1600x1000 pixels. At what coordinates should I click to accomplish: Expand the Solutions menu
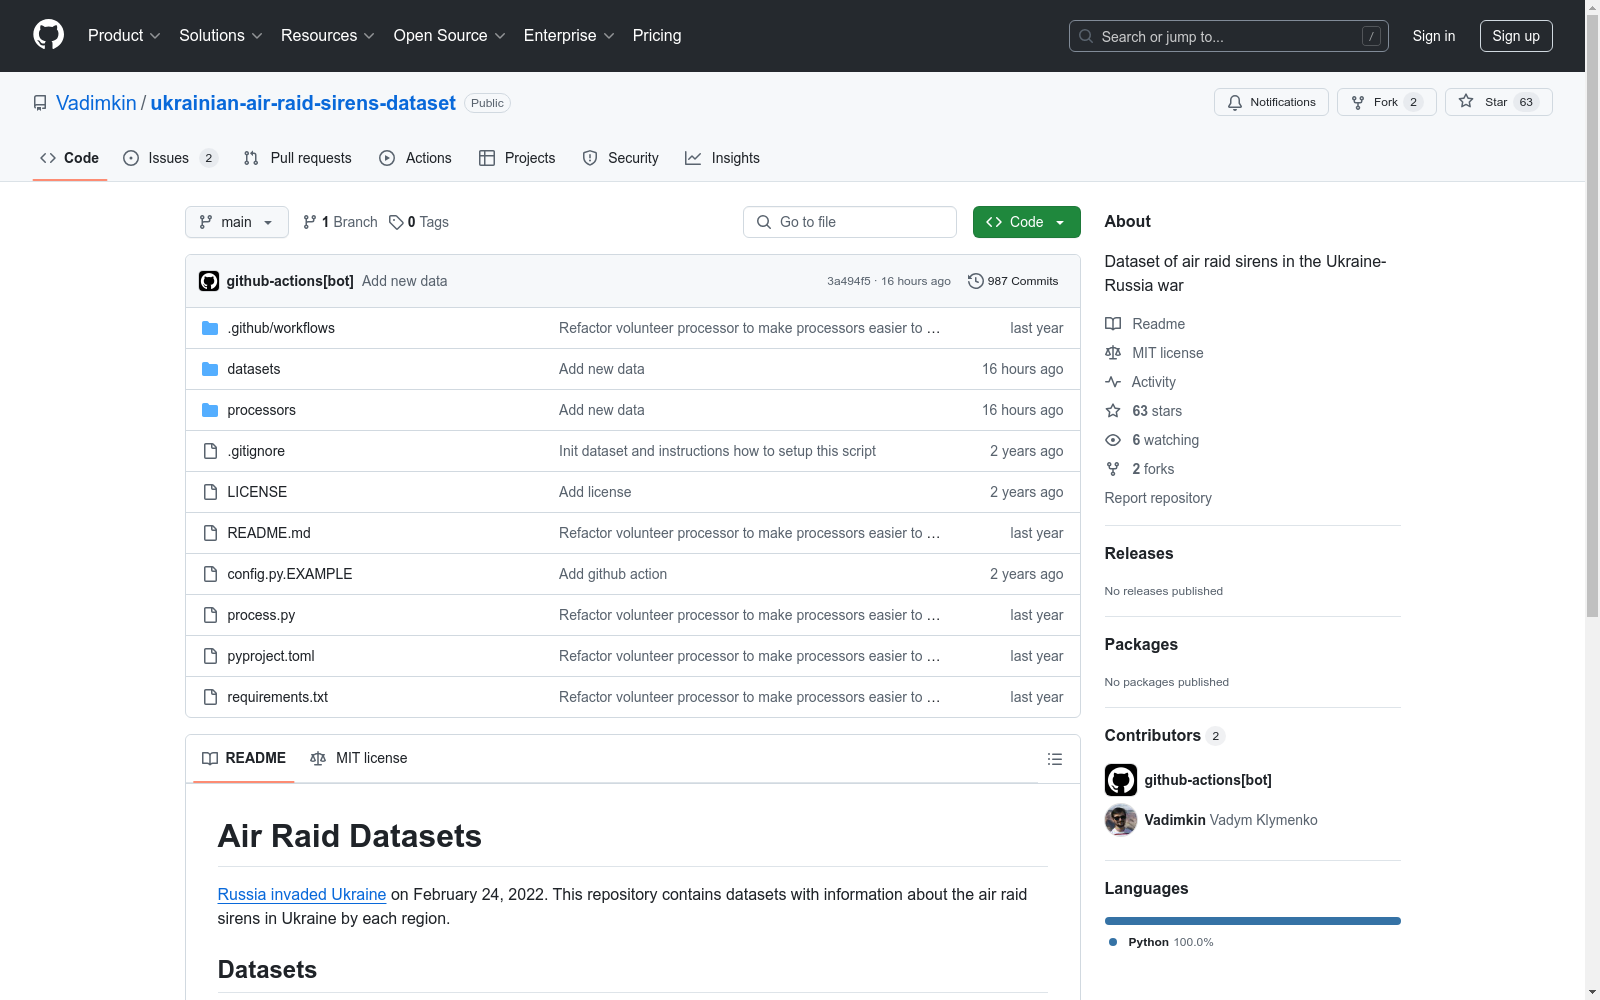coord(221,36)
